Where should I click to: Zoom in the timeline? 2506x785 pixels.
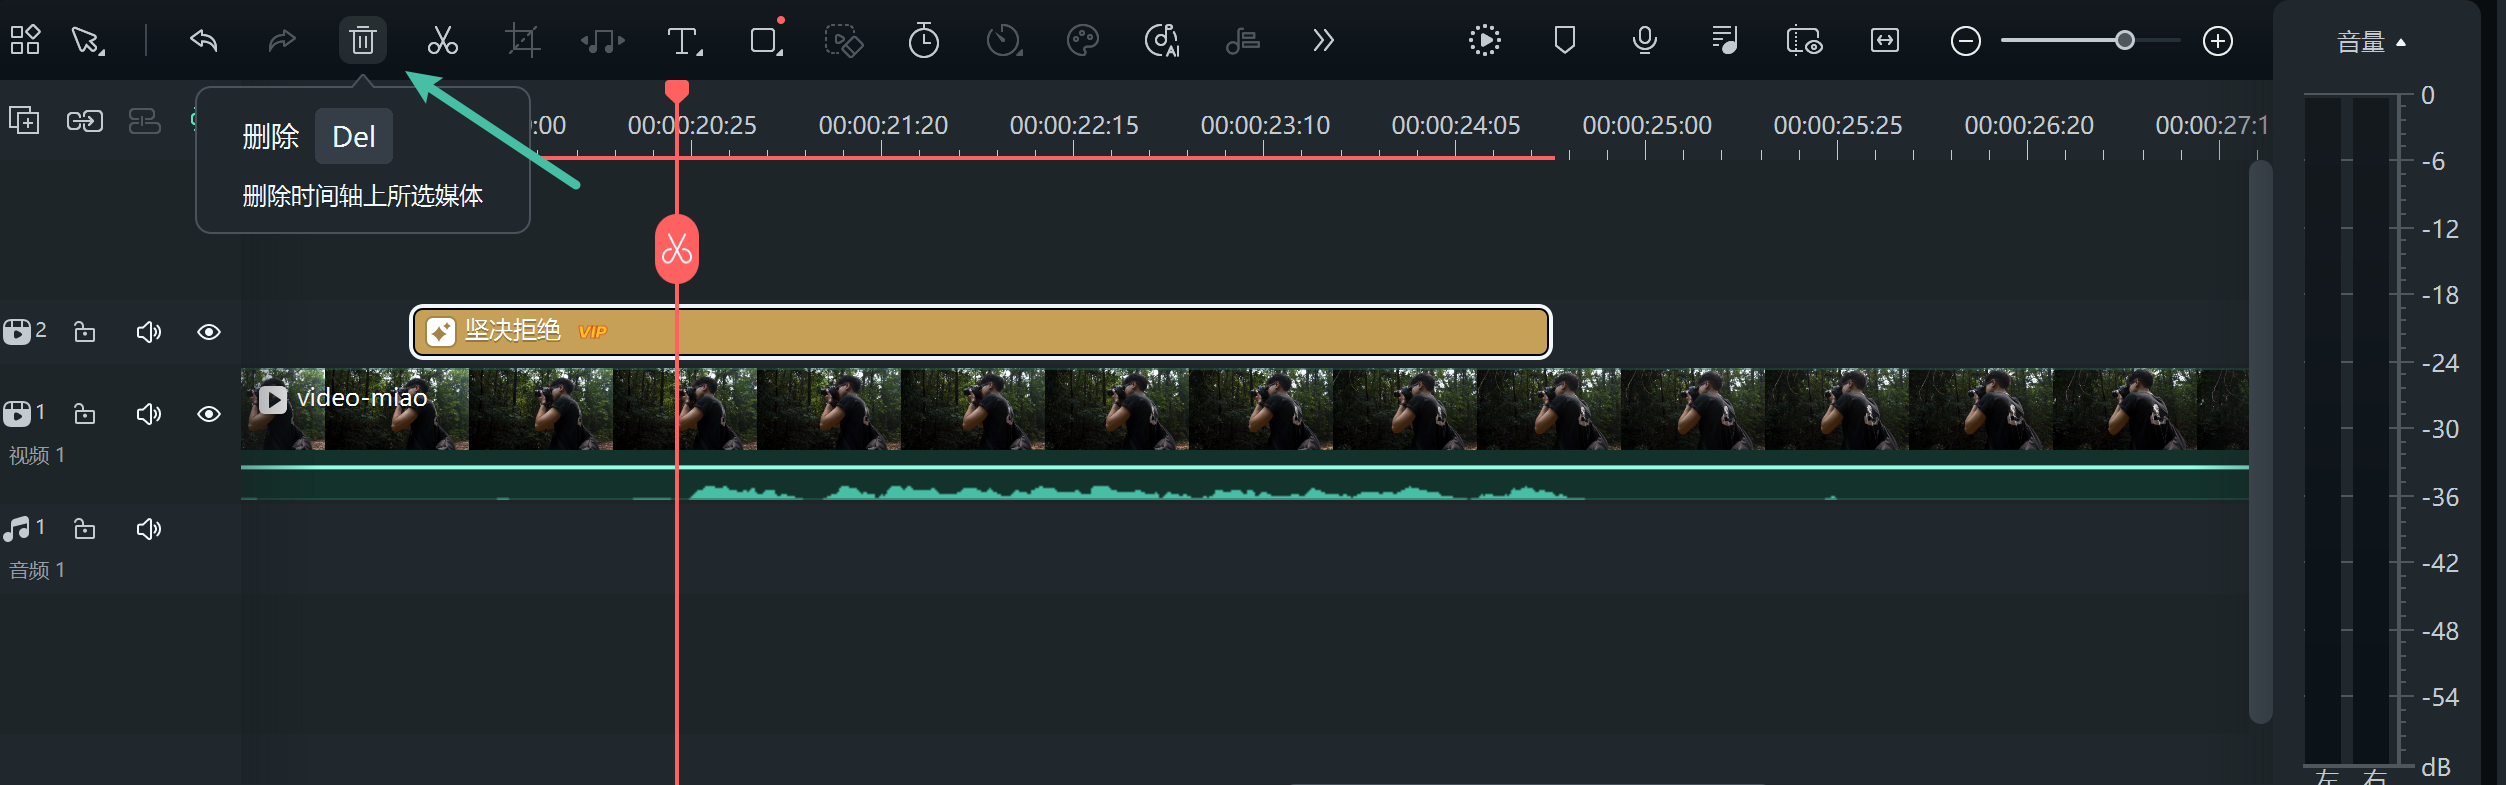(x=2218, y=41)
